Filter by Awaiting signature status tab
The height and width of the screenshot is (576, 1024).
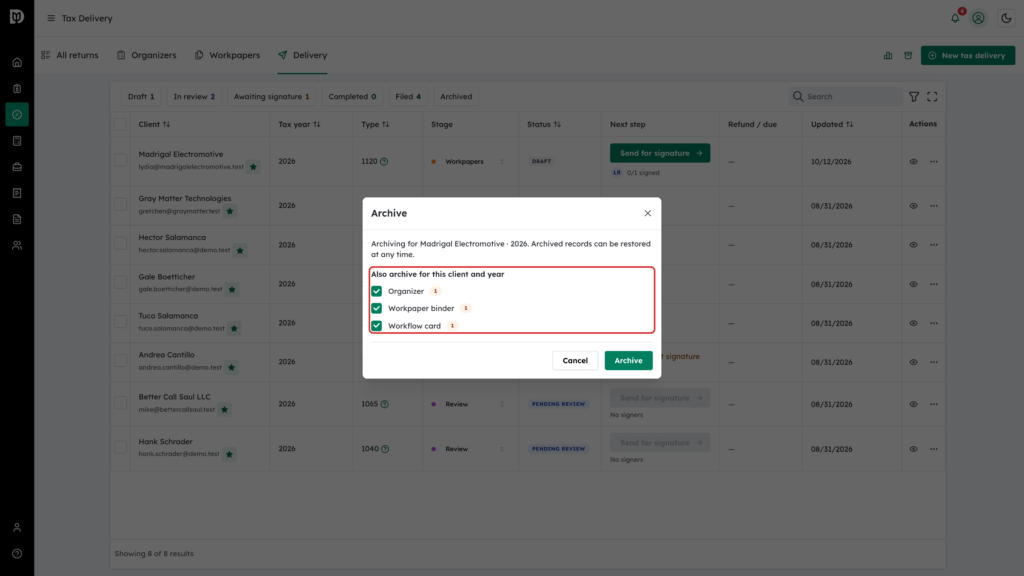[272, 97]
